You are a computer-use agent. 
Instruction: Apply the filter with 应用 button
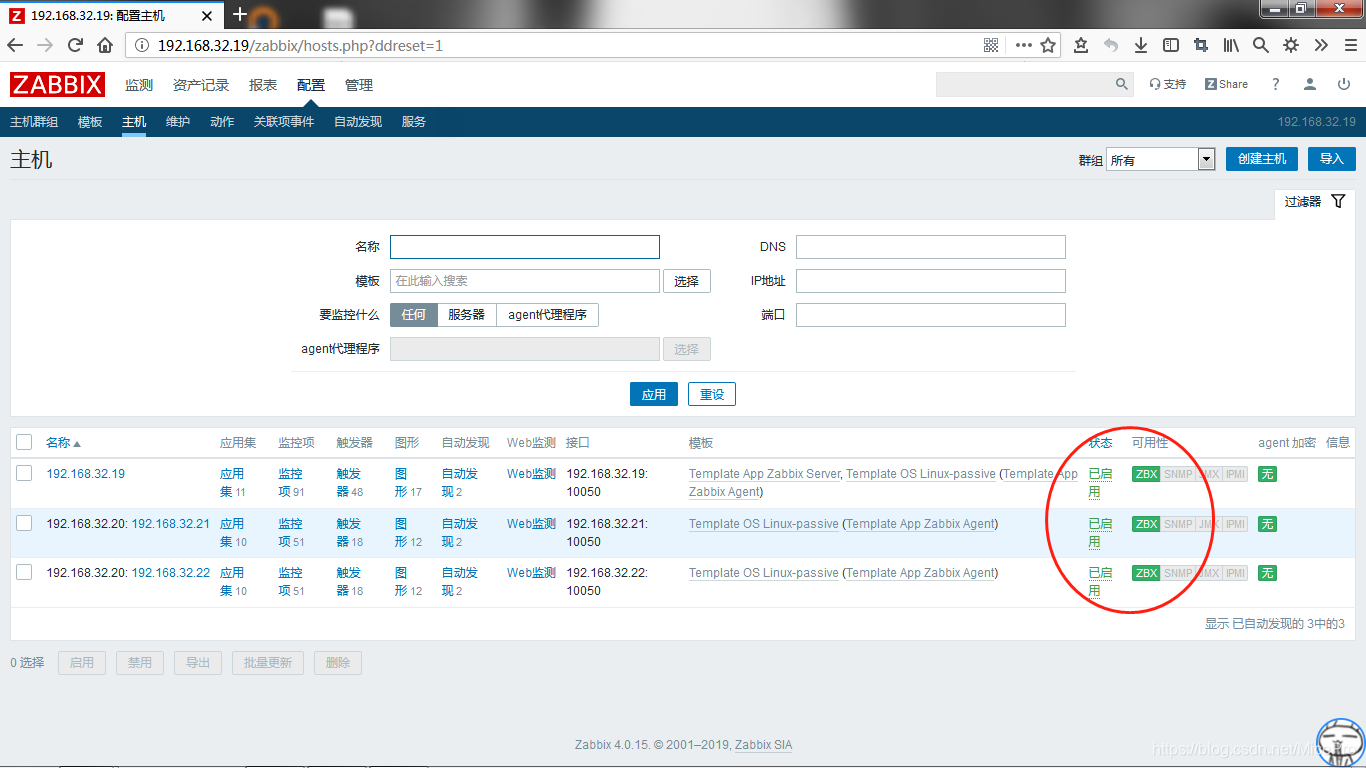pos(654,394)
